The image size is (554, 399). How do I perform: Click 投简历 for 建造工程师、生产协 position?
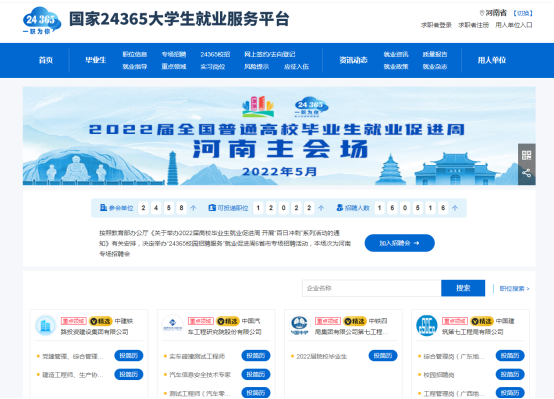pyautogui.click(x=129, y=374)
